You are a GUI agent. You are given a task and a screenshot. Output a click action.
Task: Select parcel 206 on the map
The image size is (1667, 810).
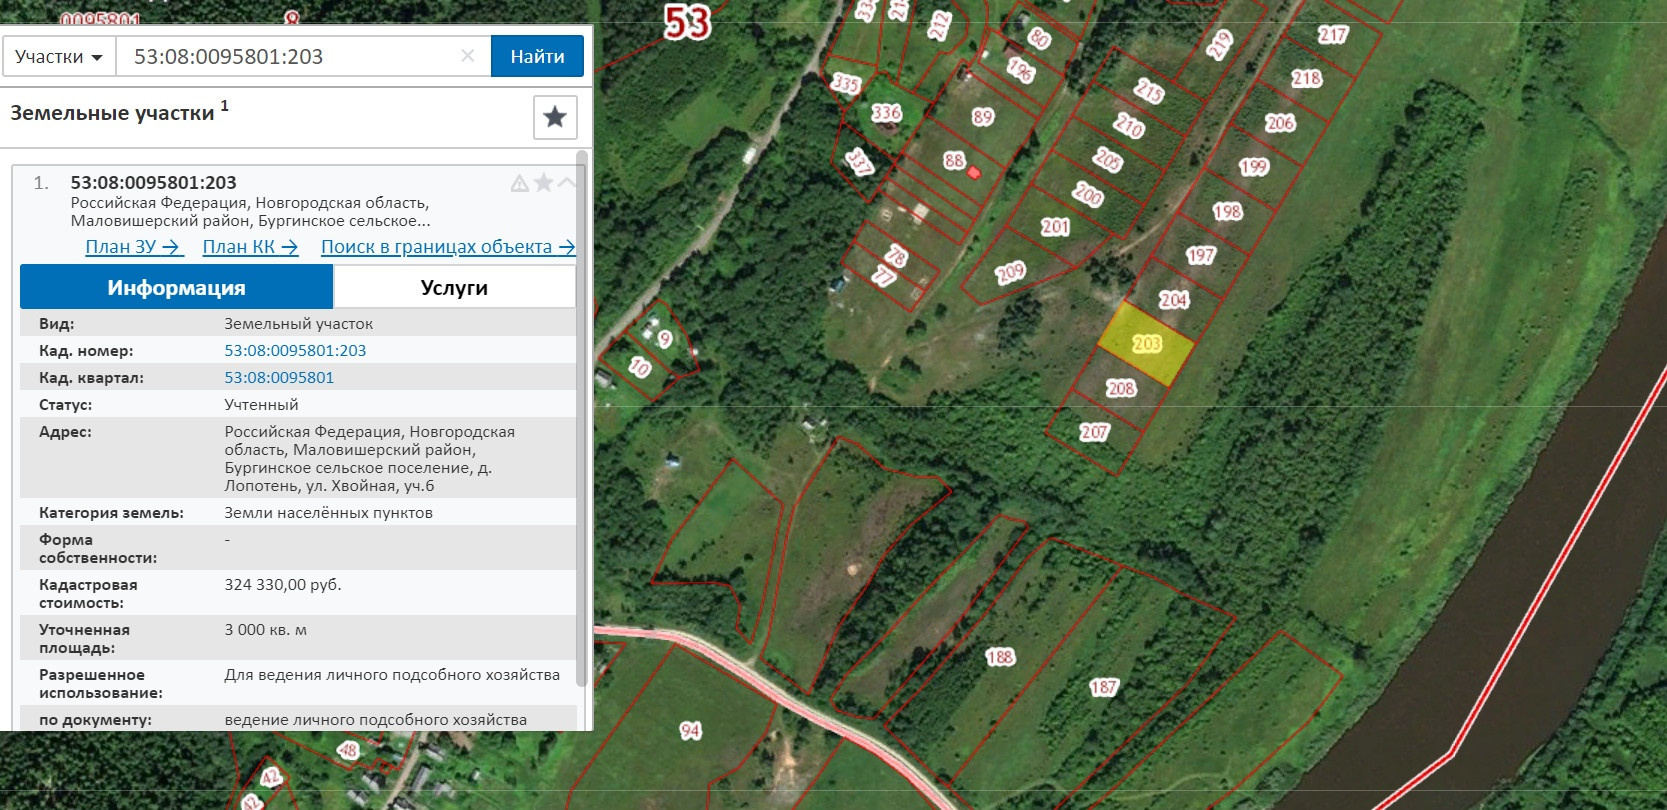(x=1280, y=123)
